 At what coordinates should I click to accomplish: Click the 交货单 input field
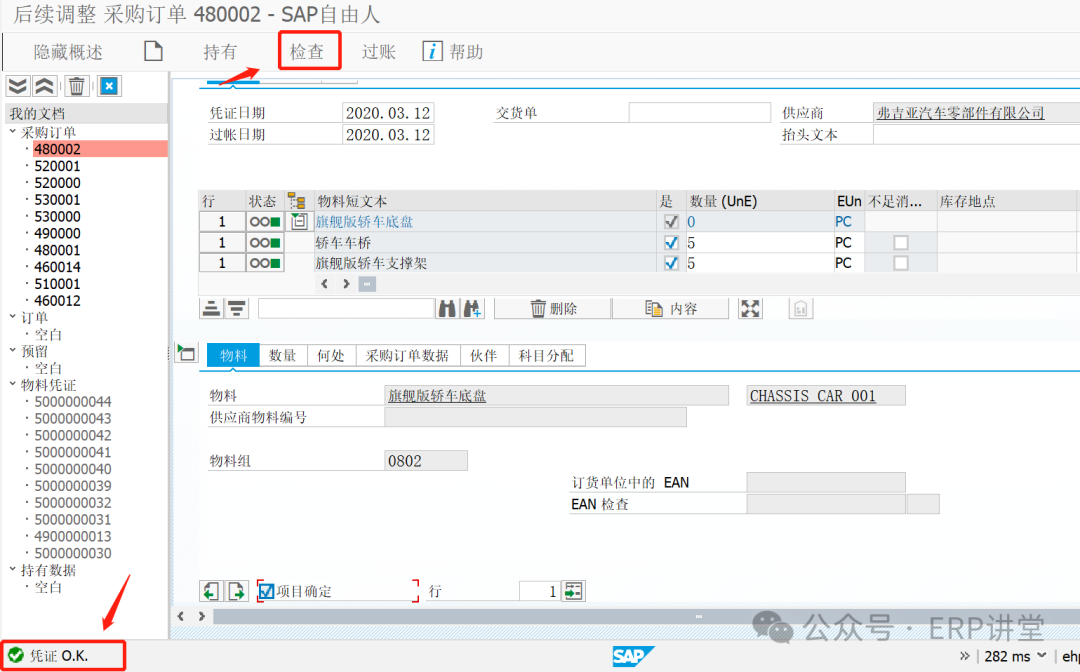[x=699, y=113]
